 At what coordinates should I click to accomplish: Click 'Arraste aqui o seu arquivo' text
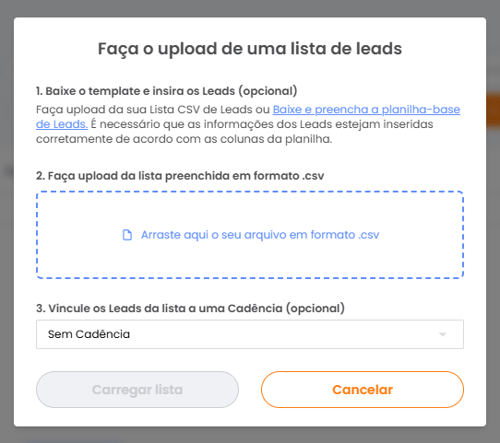[x=214, y=235]
